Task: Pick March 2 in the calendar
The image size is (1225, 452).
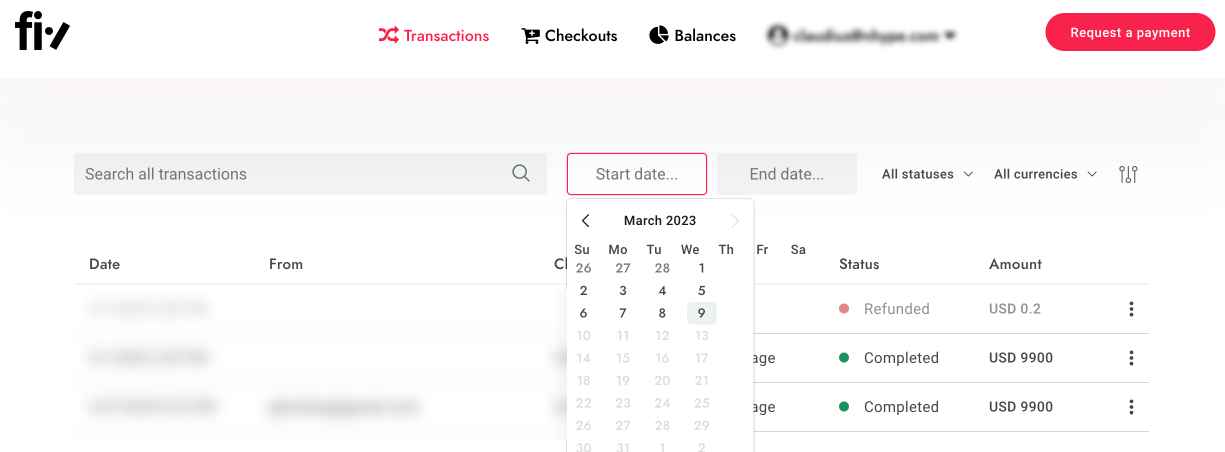Action: coord(584,291)
